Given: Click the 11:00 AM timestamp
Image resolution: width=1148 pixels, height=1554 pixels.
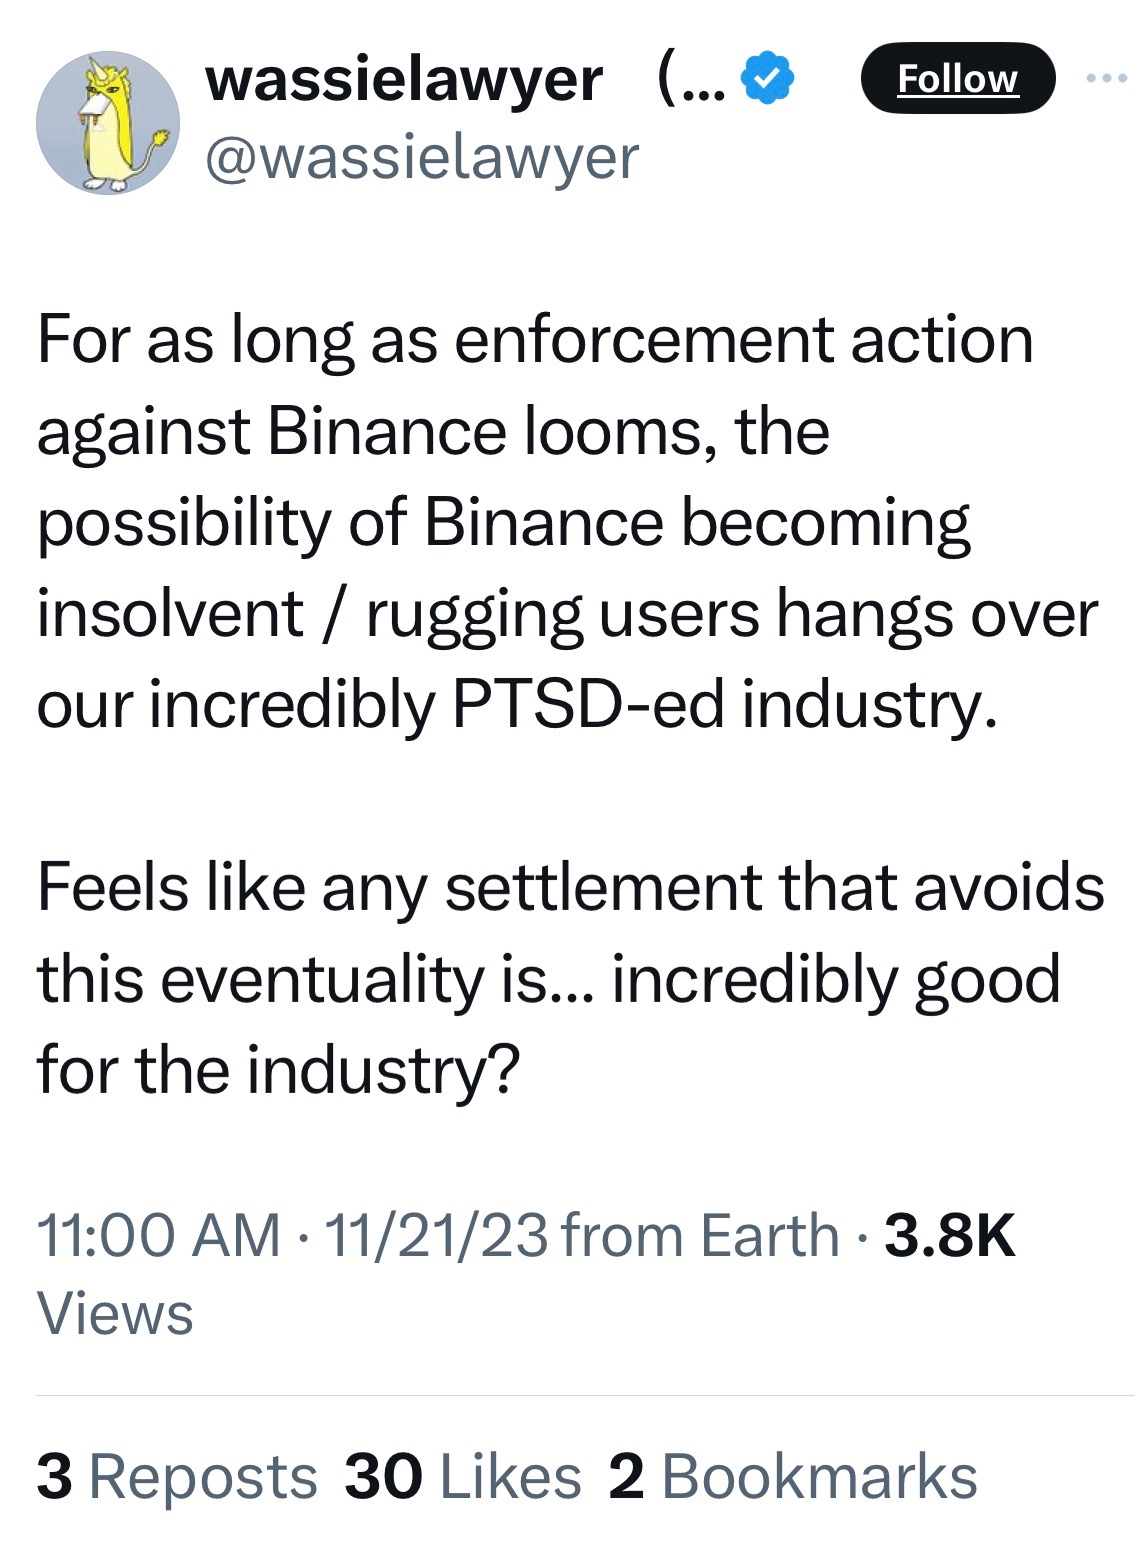Looking at the screenshot, I should (x=159, y=1235).
